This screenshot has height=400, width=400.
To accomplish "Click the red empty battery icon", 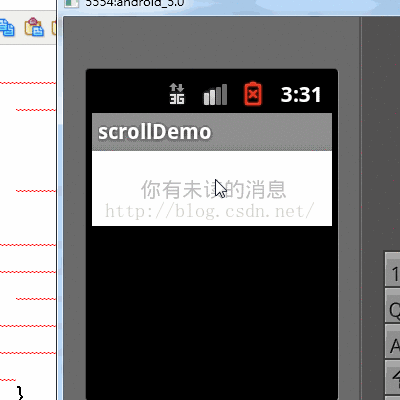I will pyautogui.click(x=253, y=94).
